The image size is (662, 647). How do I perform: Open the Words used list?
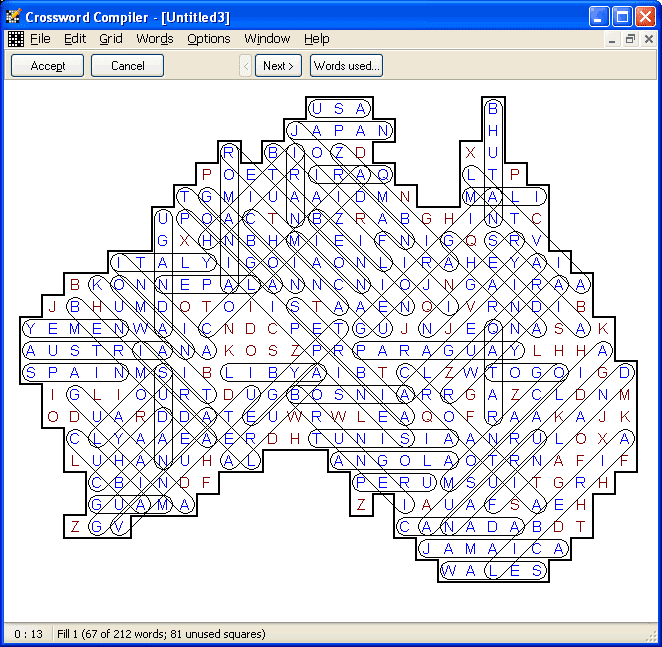pyautogui.click(x=346, y=66)
